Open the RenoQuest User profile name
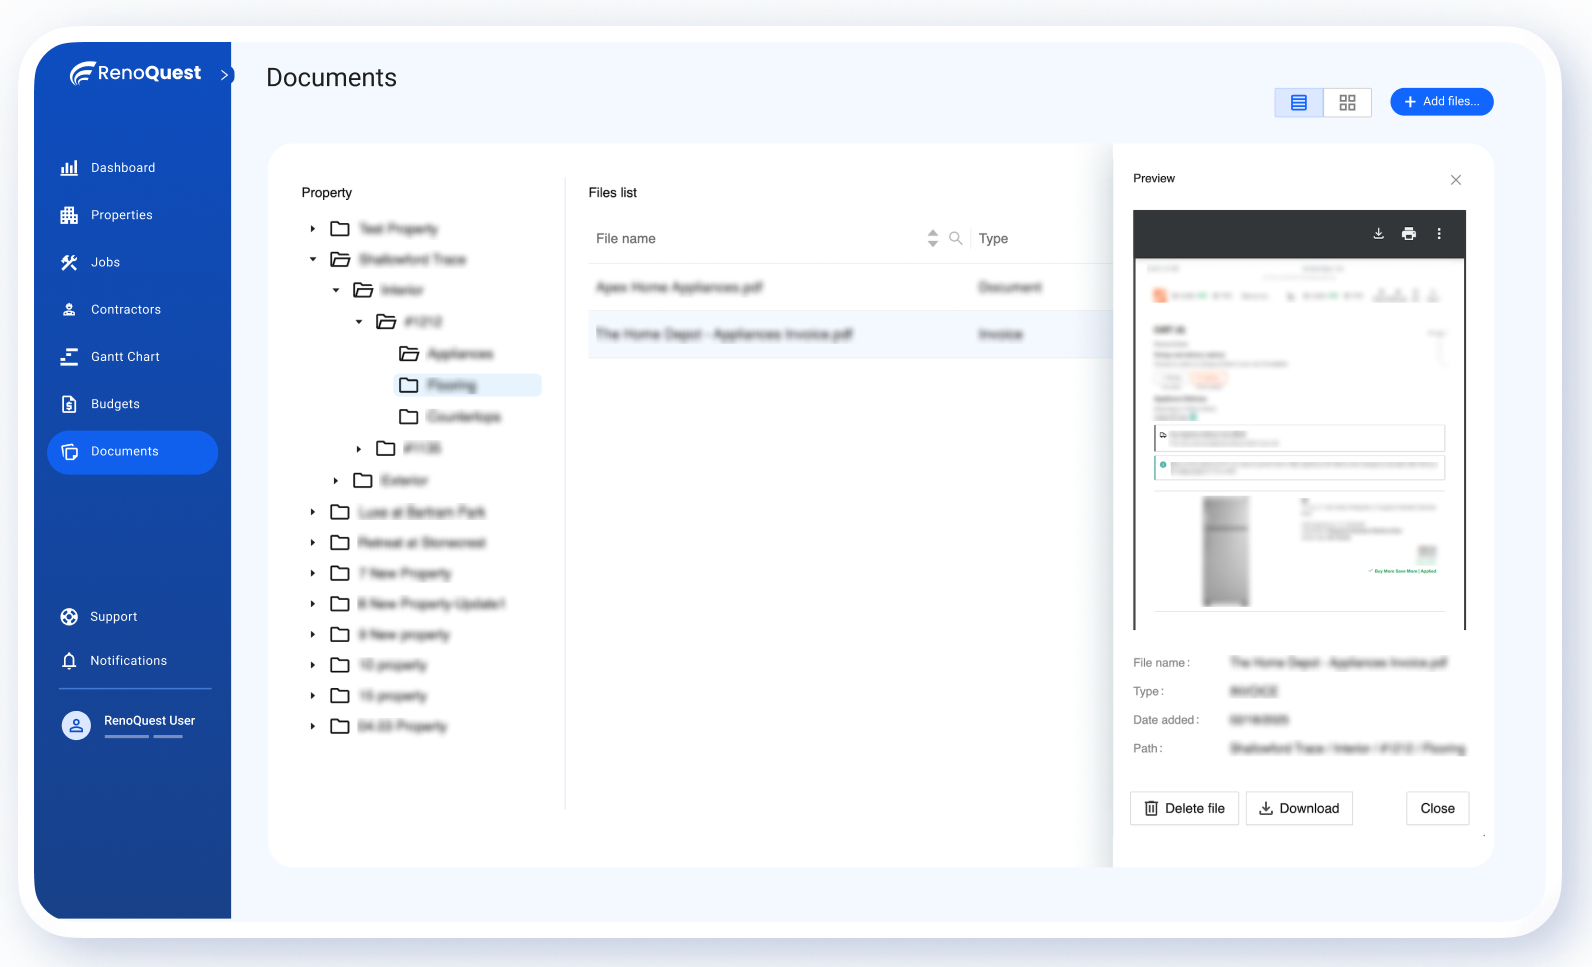This screenshot has height=967, width=1592. [x=149, y=720]
